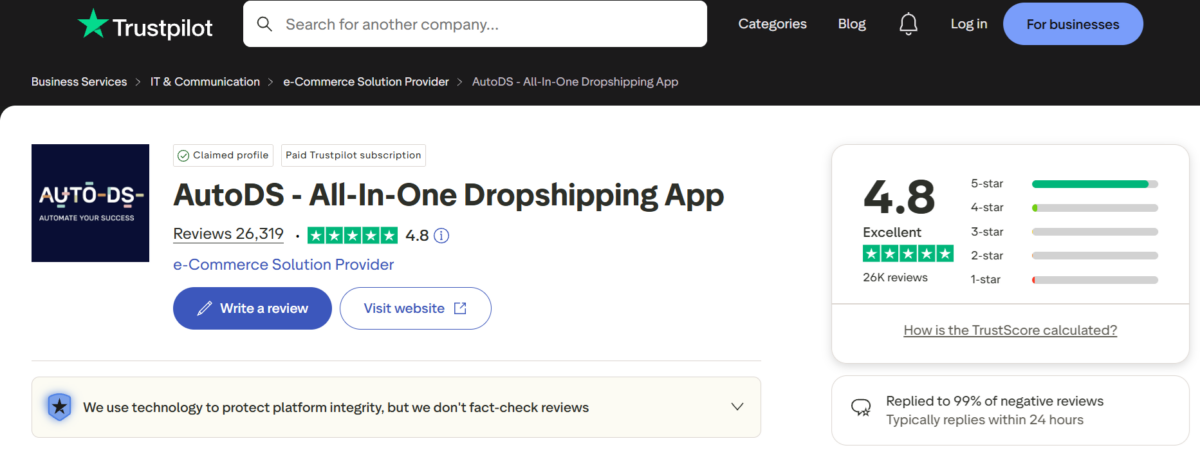The width and height of the screenshot is (1200, 450).
Task: Click the Visit website button
Action: coord(415,308)
